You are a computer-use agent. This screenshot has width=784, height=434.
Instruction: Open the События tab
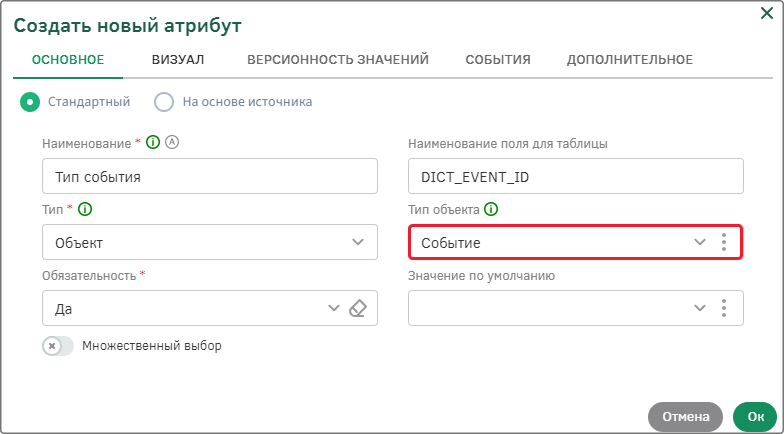pos(498,60)
